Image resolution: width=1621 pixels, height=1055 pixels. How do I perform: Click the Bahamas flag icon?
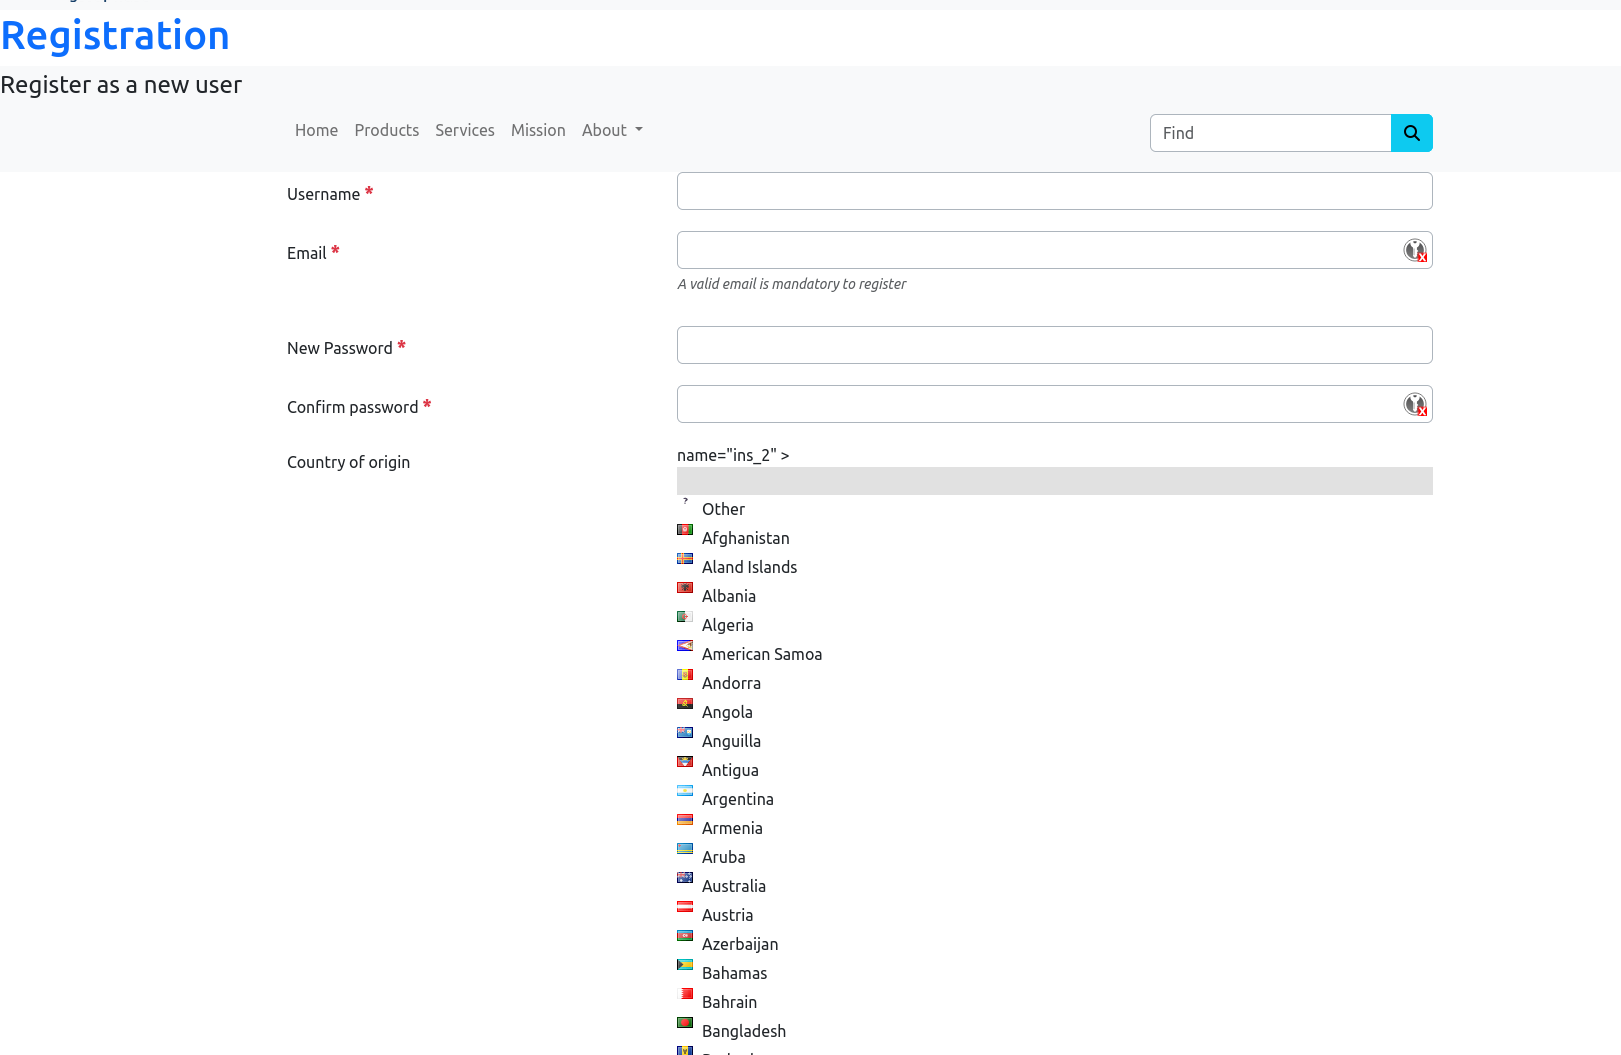(685, 965)
